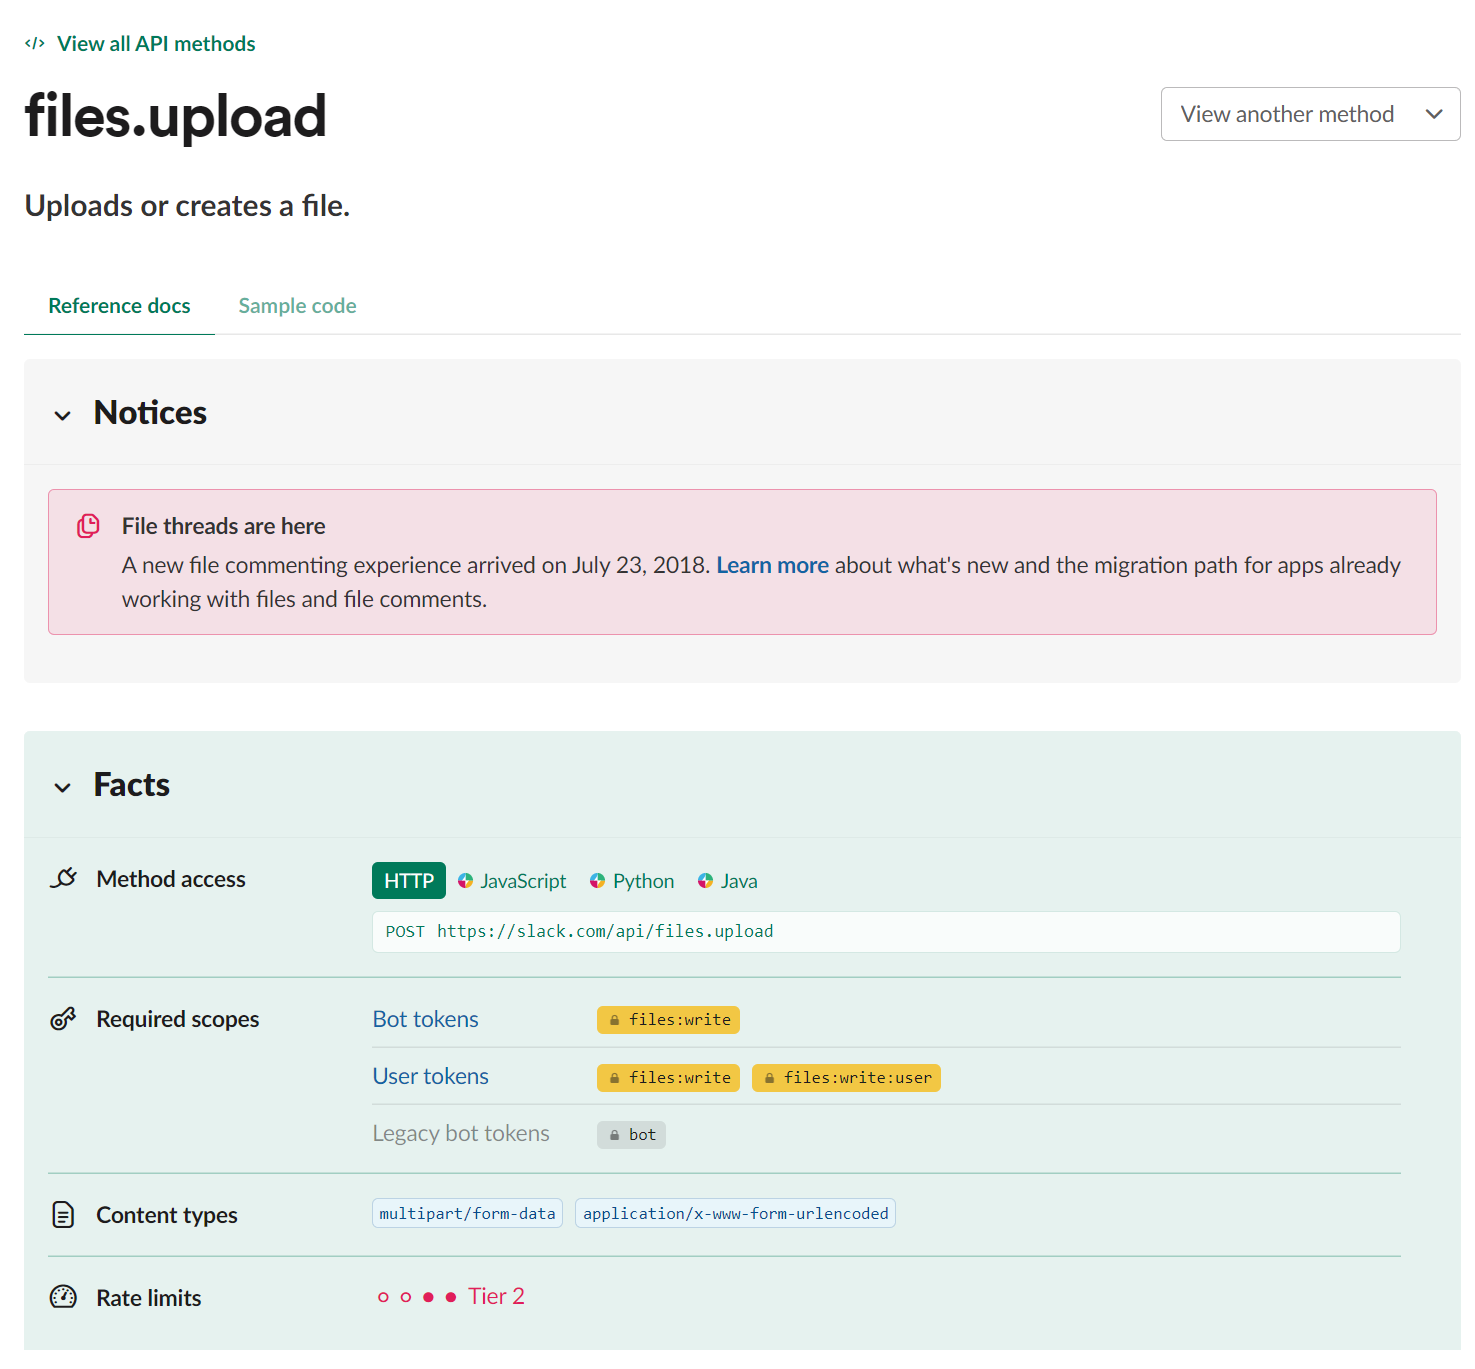Click the rate limit tier dots indicator
The width and height of the screenshot is (1475, 1369).
[417, 1297]
